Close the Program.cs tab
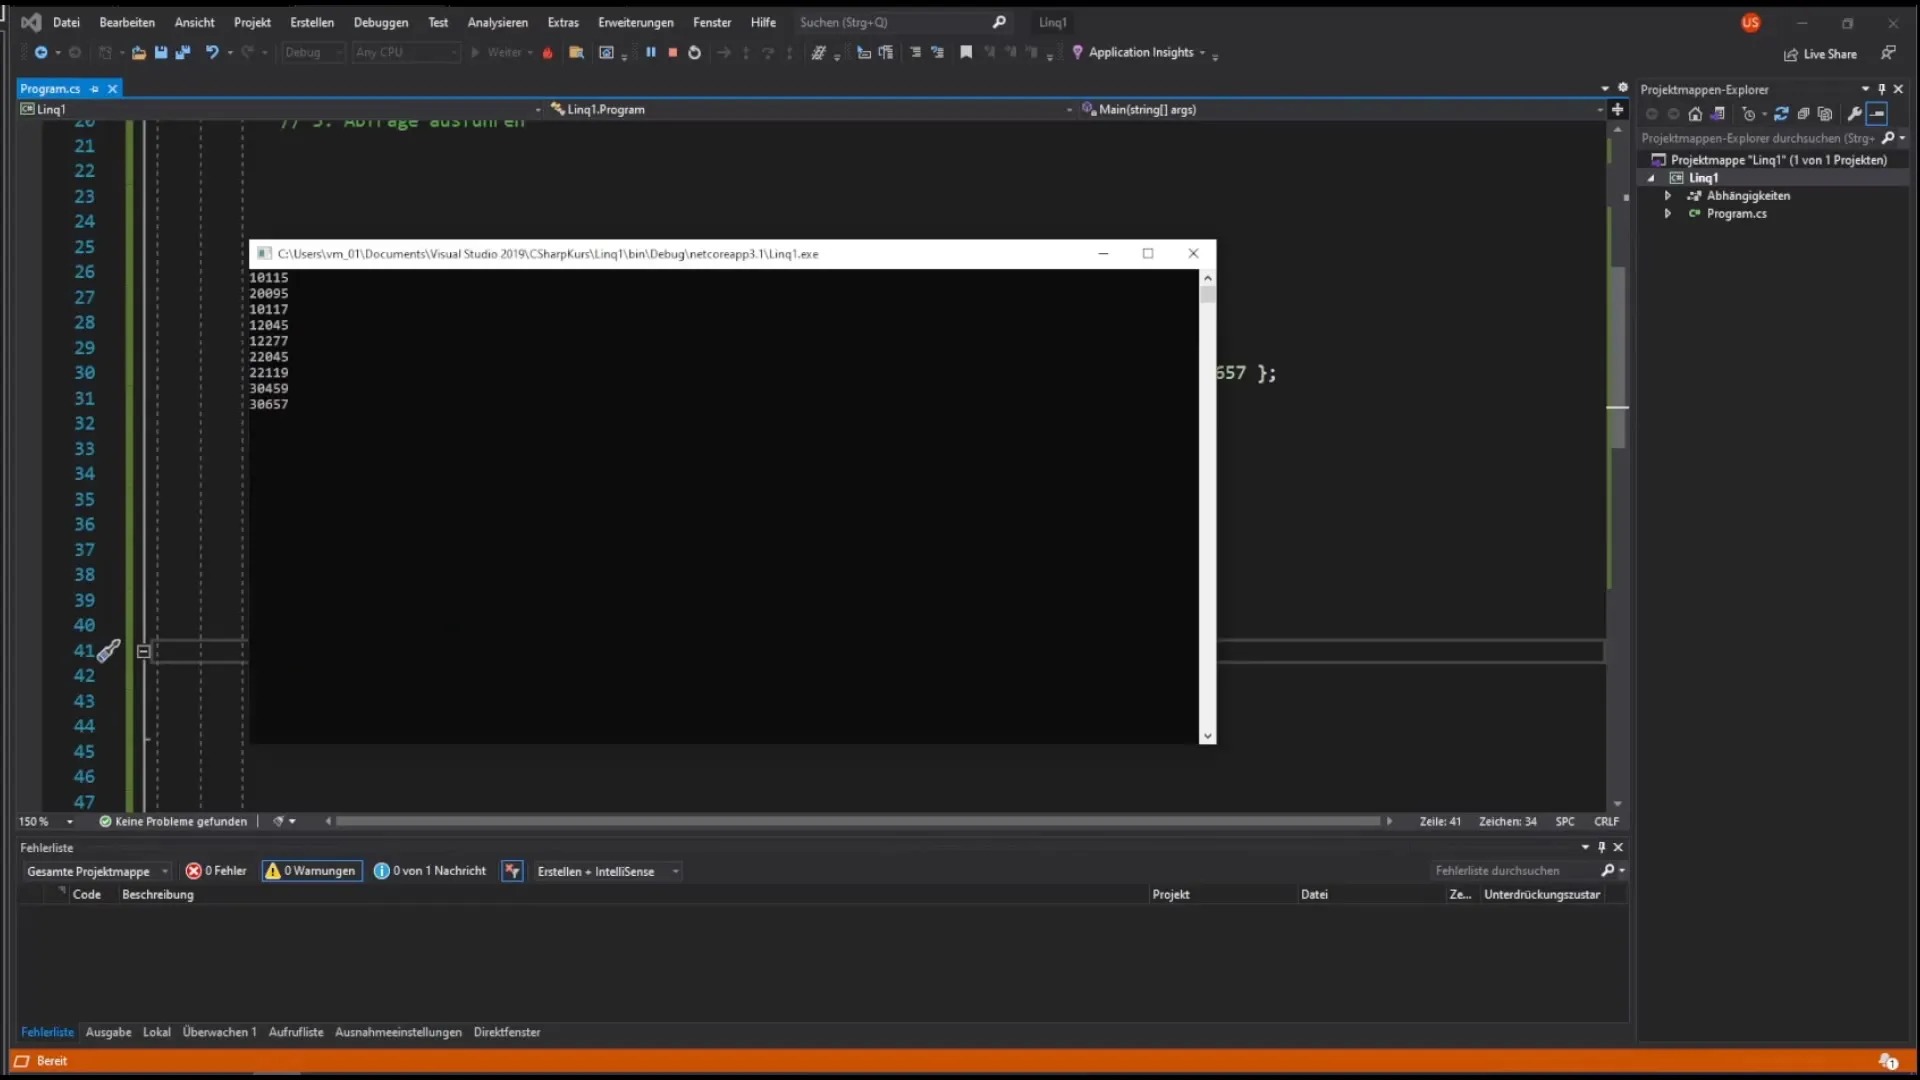This screenshot has height=1080, width=1920. pyautogui.click(x=113, y=89)
